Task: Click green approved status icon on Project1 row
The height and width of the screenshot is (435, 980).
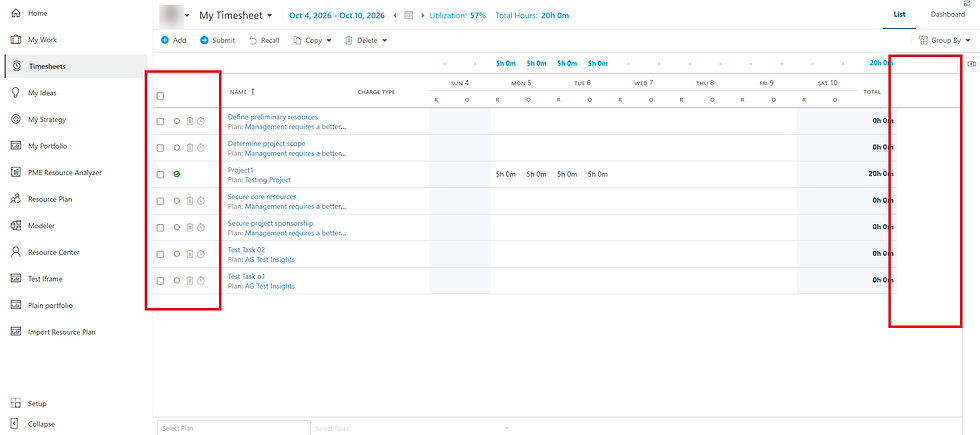Action: (177, 174)
